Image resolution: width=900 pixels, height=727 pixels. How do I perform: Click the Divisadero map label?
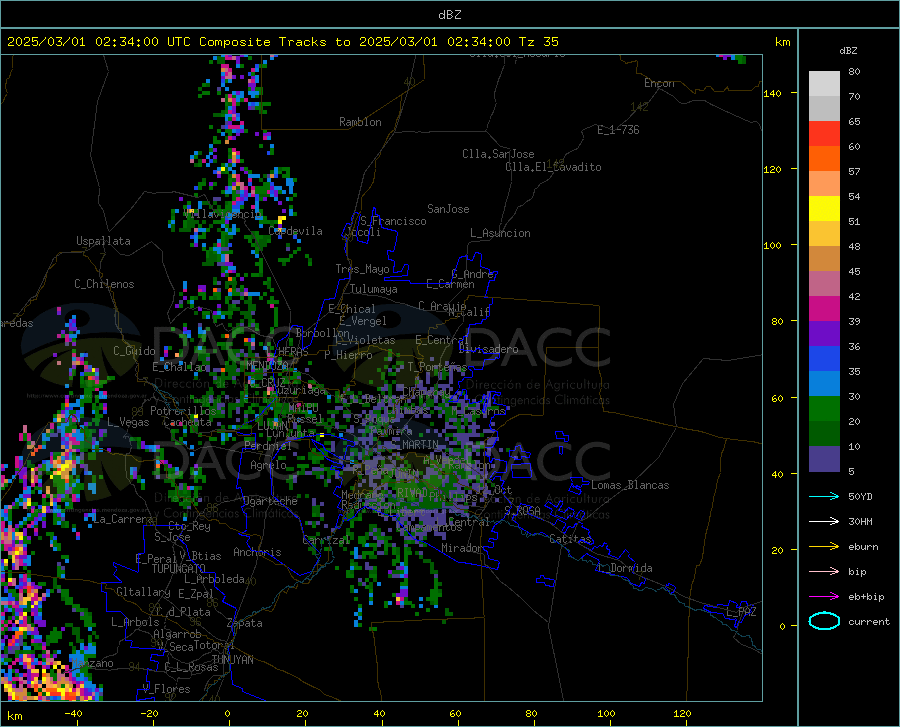488,349
